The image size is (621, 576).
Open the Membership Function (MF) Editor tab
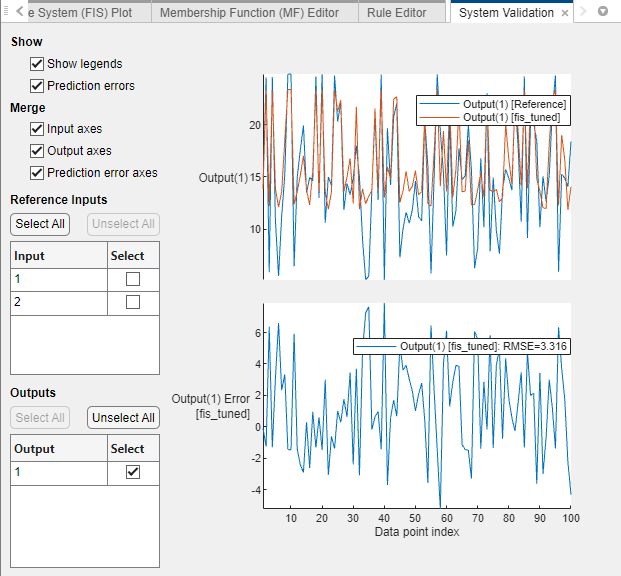tap(249, 13)
